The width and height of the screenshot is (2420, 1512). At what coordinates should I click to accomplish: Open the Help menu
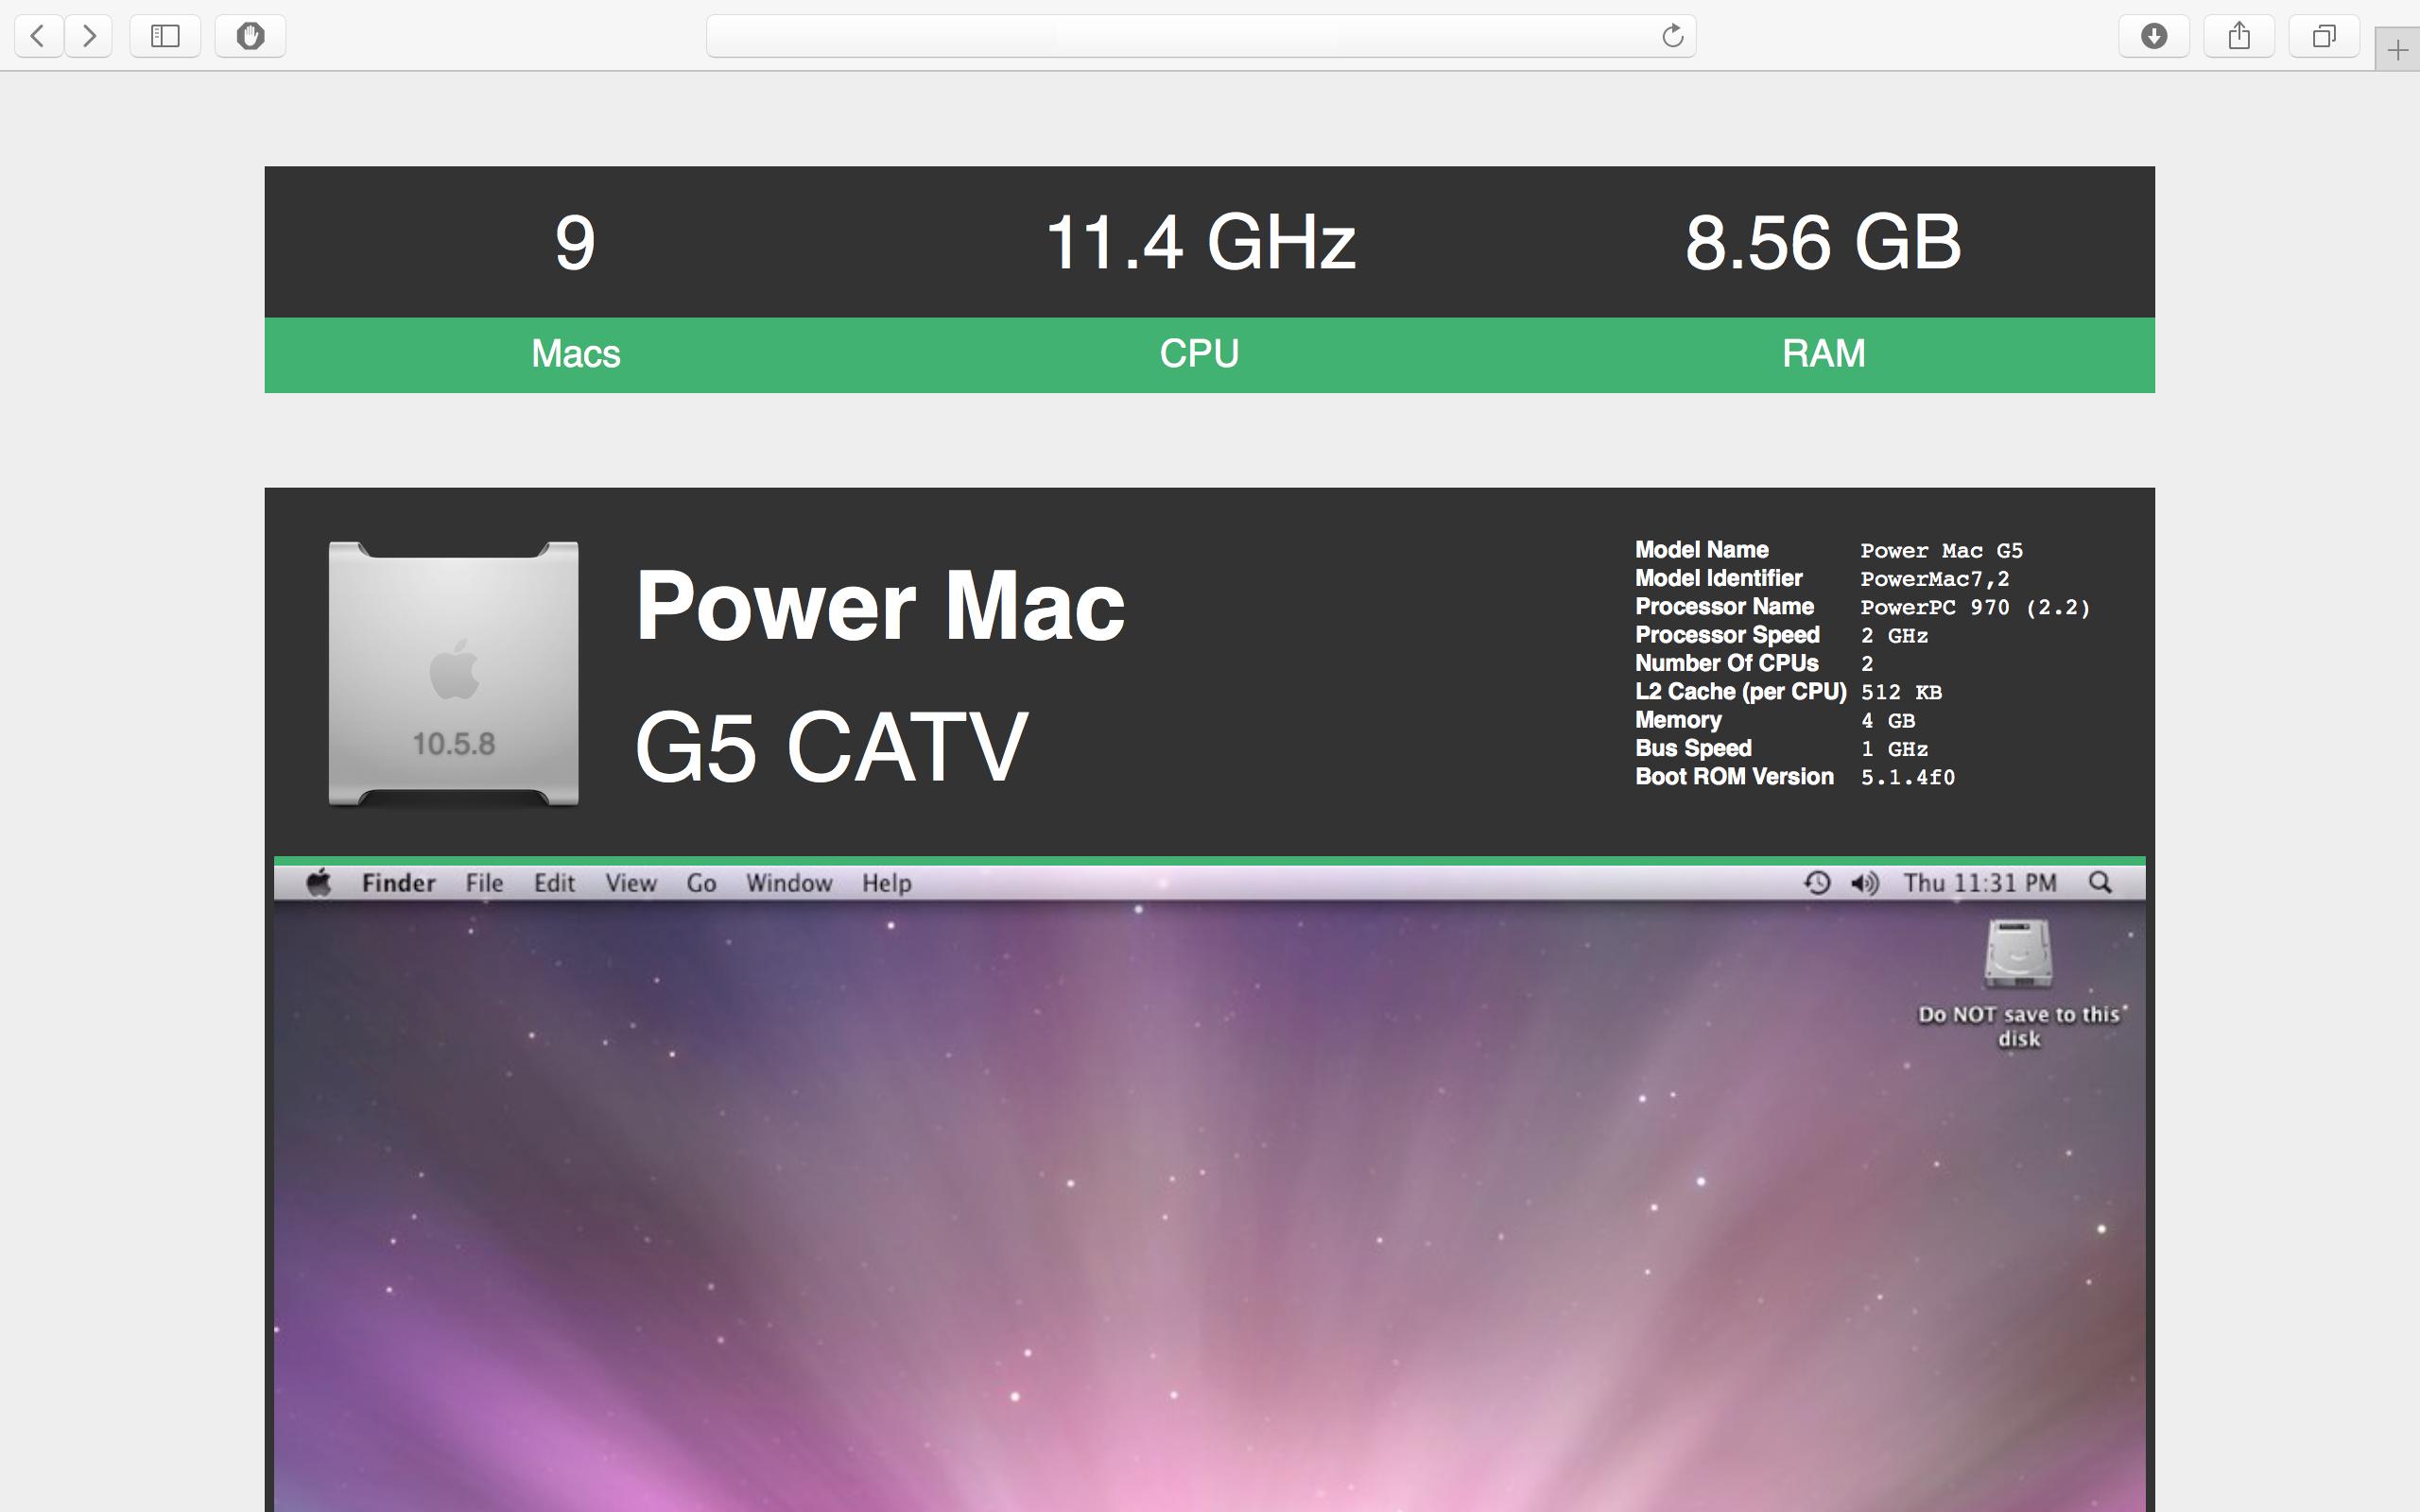(x=887, y=883)
